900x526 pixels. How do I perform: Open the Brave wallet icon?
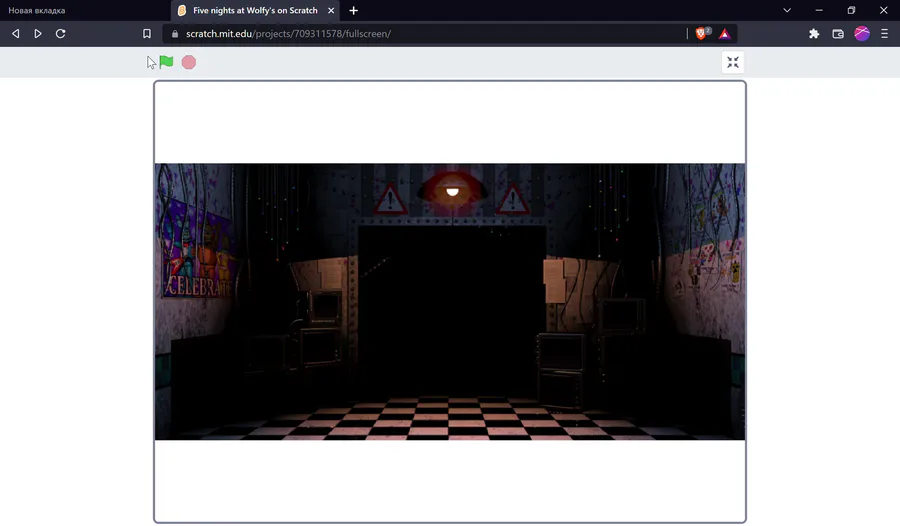[838, 34]
